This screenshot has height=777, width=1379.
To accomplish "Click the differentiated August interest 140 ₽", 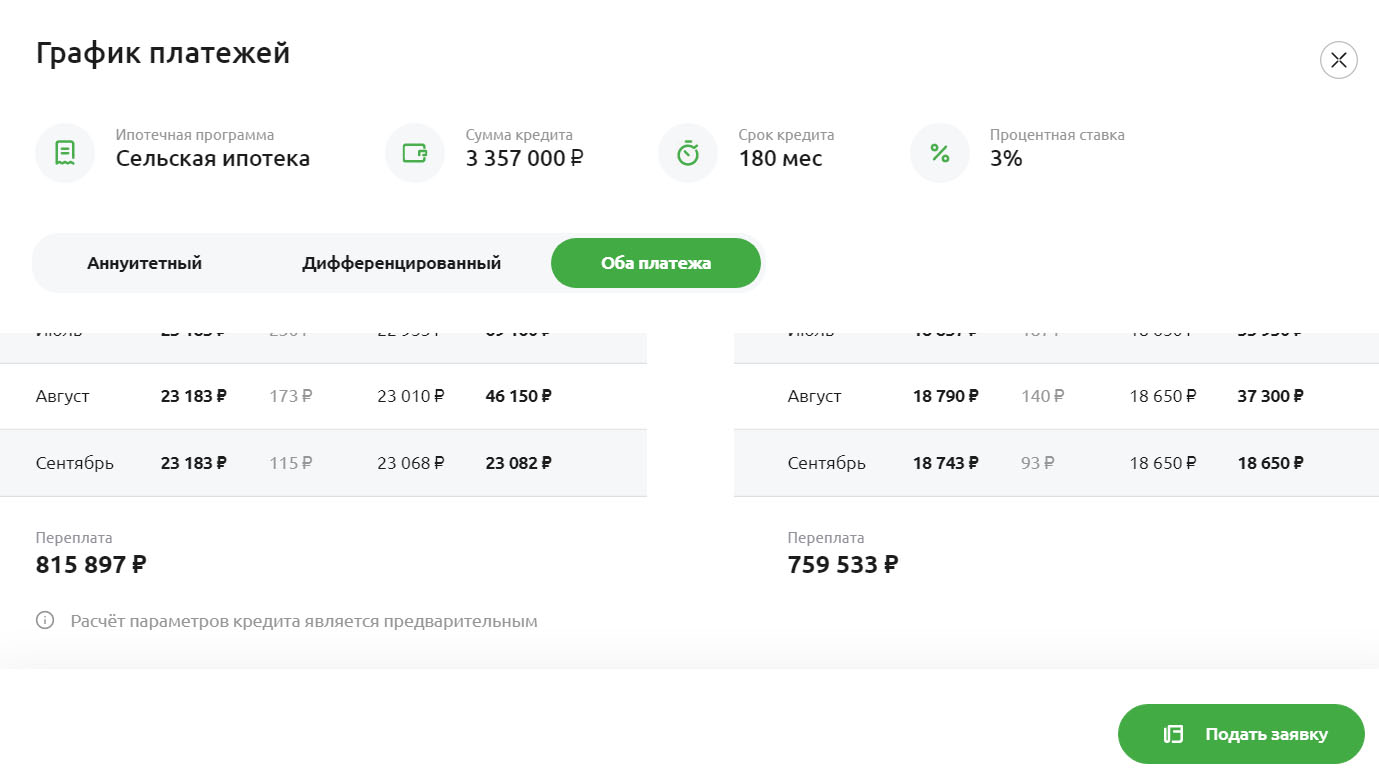I will 1043,396.
